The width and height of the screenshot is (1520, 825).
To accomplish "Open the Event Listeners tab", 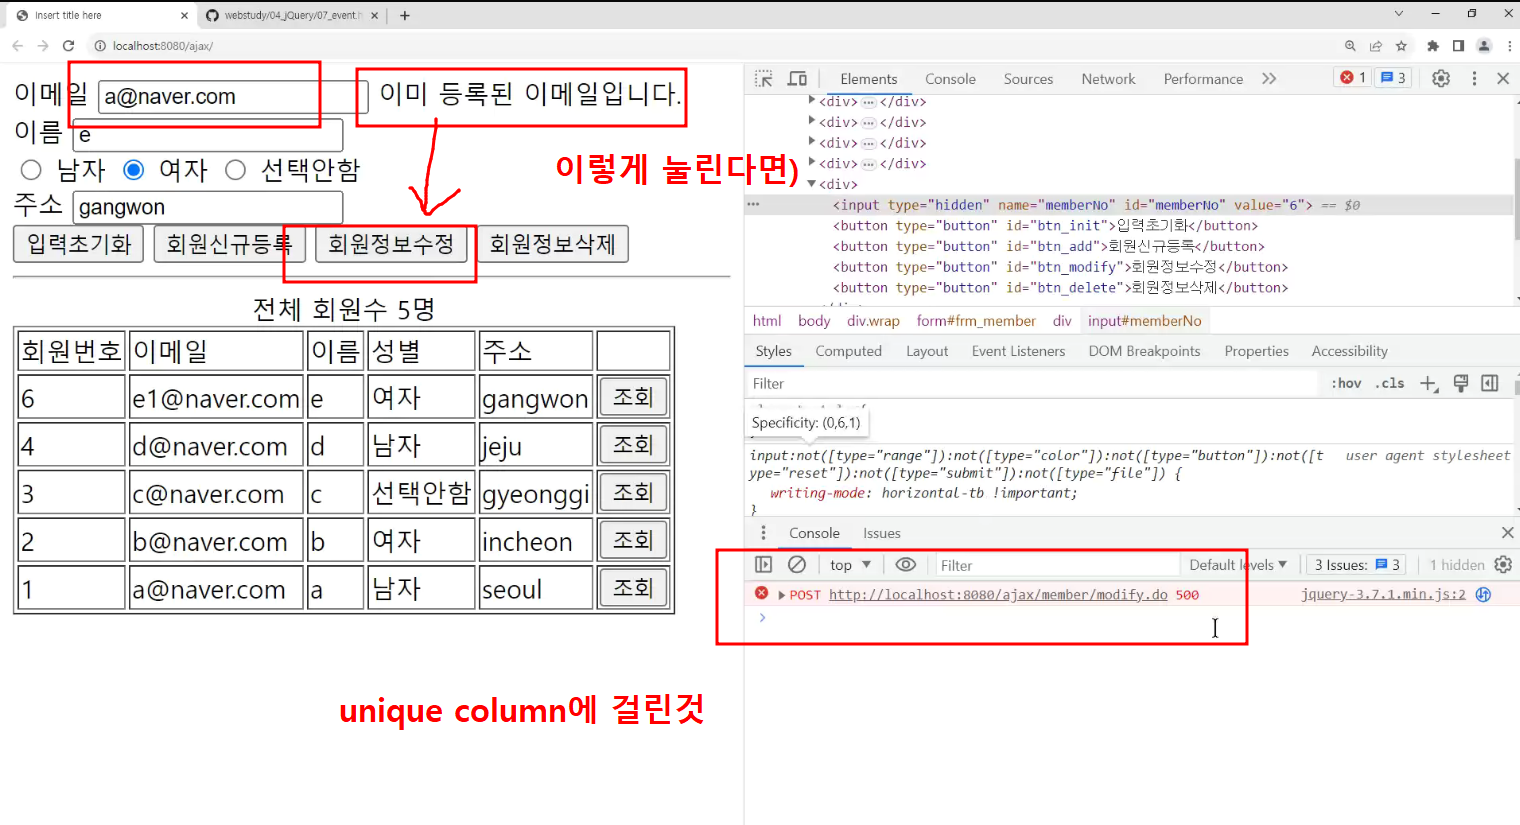I will pos(1018,351).
